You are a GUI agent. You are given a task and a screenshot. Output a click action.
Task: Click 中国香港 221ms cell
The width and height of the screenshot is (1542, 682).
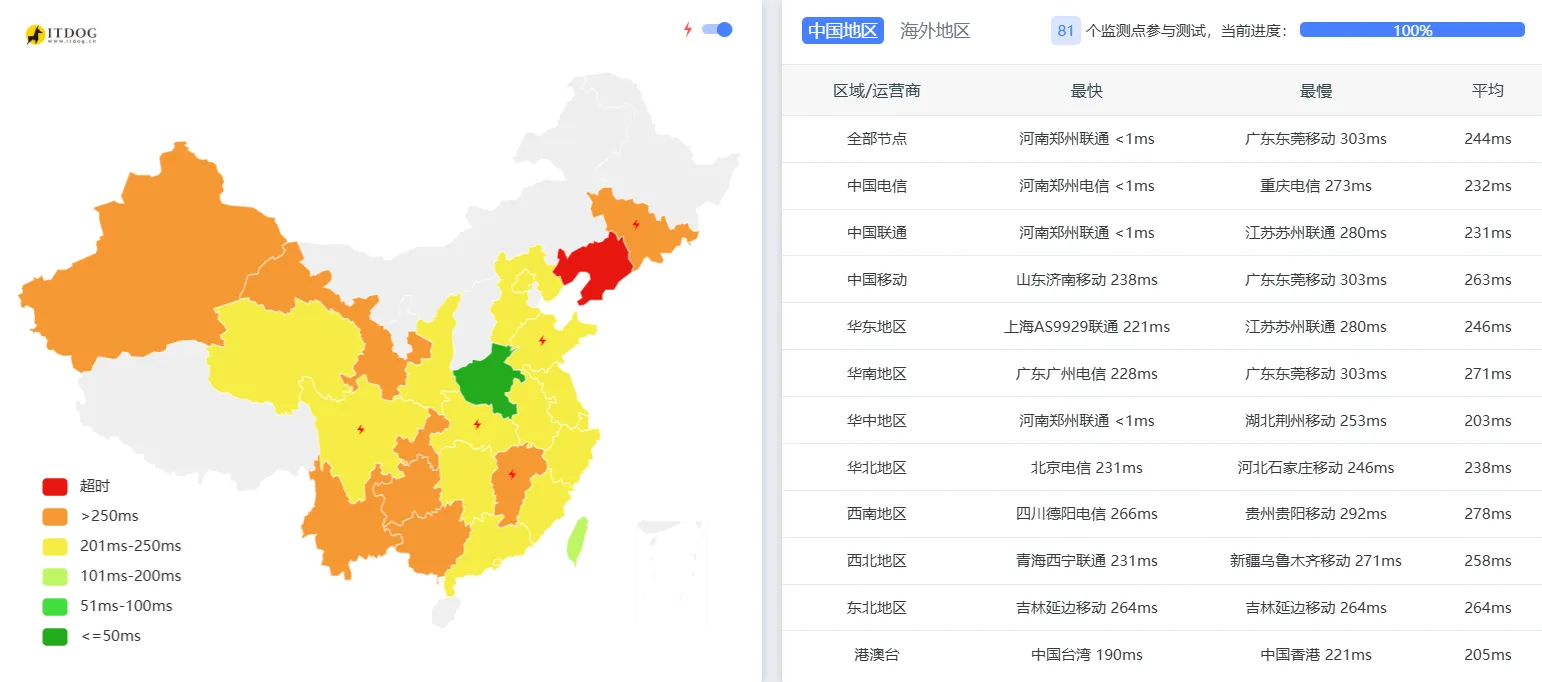click(1316, 655)
